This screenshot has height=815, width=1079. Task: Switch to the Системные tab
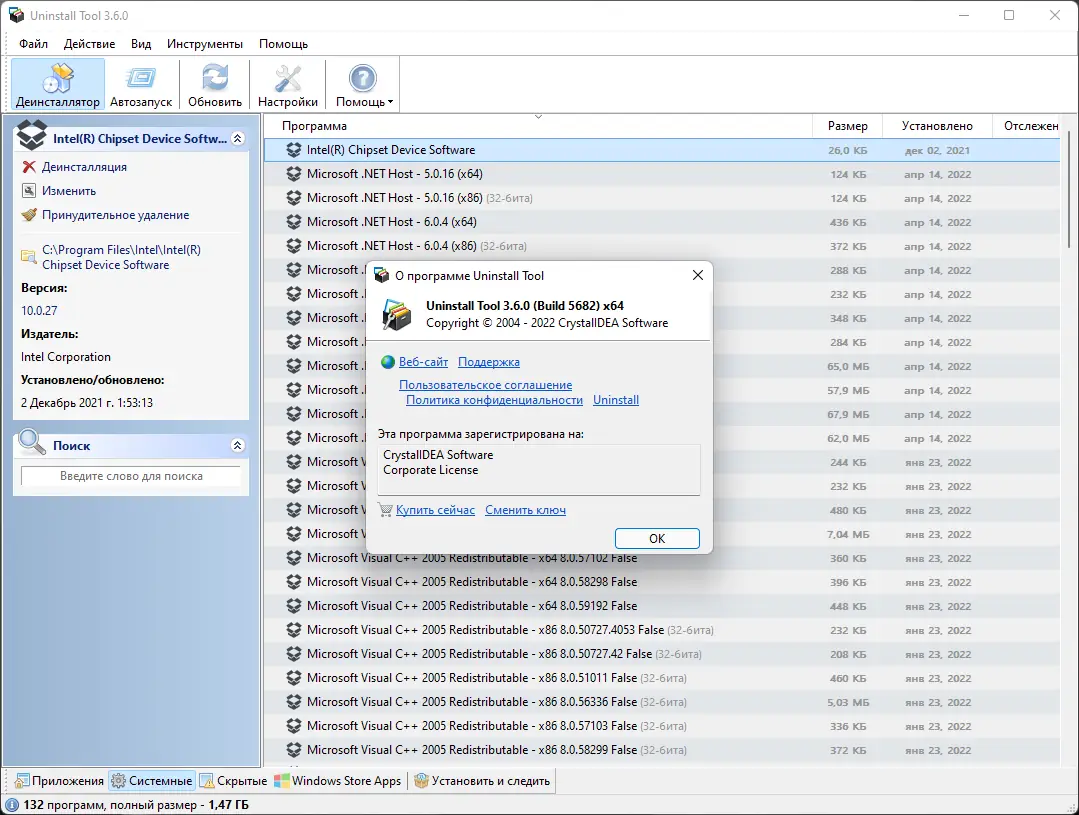pos(152,781)
